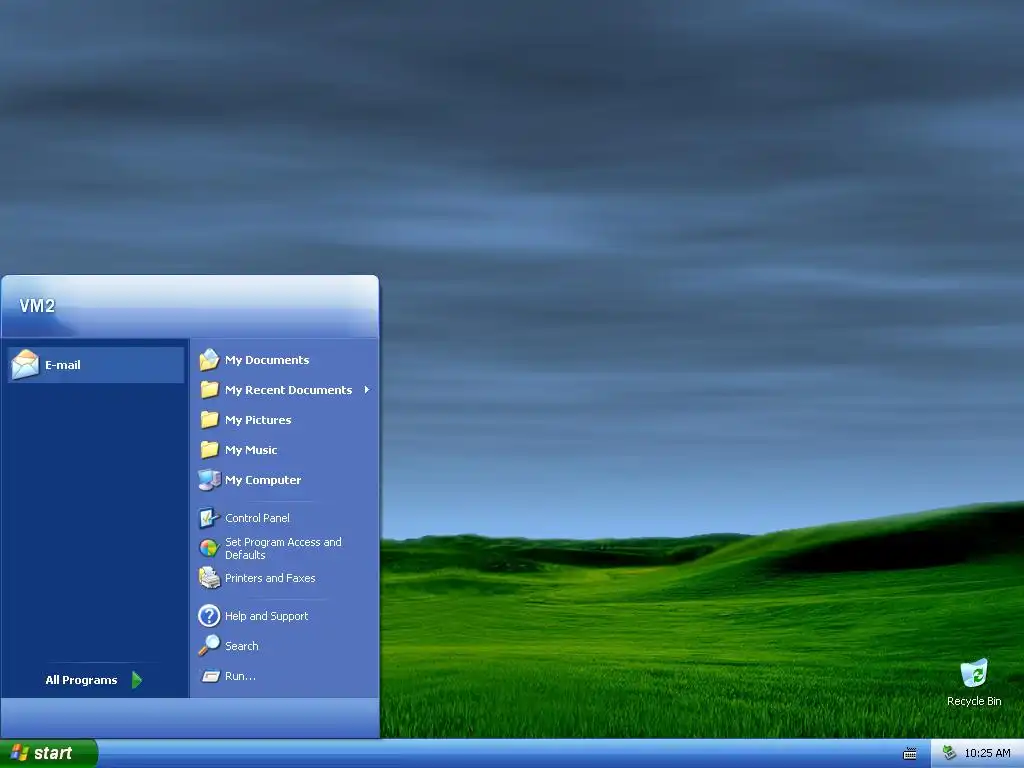Click the Run icon
The height and width of the screenshot is (768, 1024).
tap(210, 676)
